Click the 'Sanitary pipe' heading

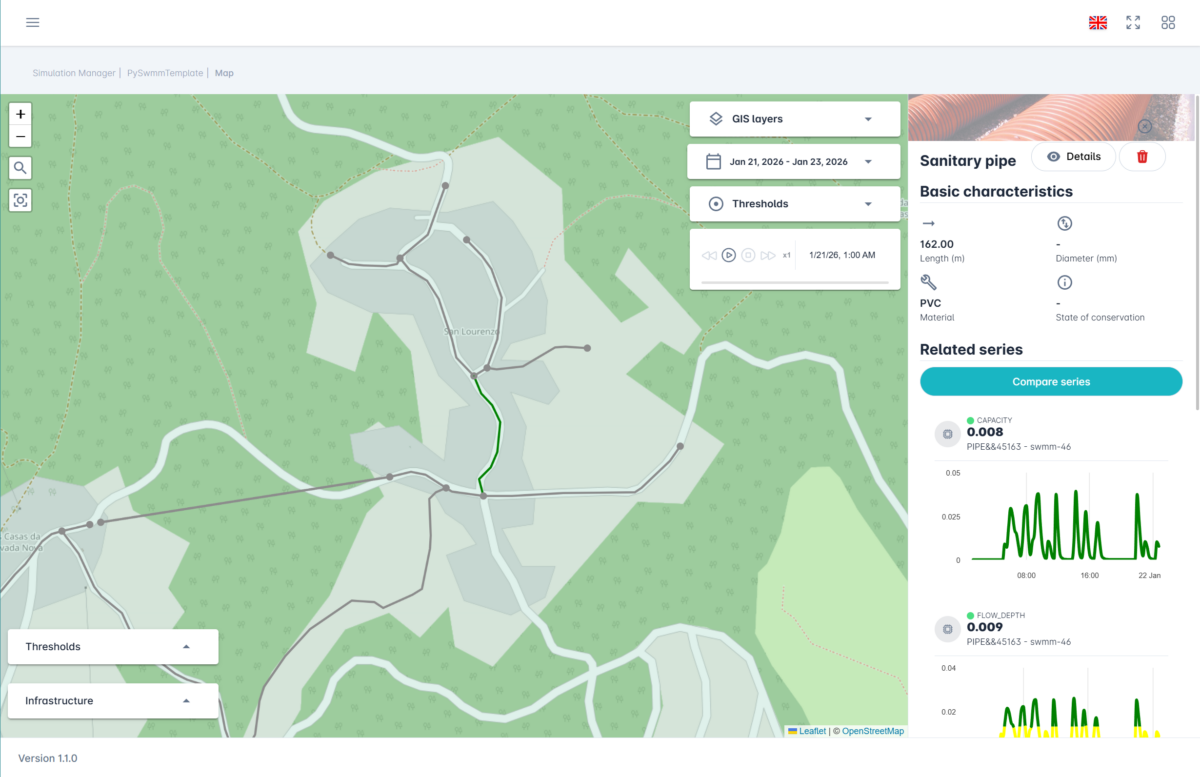[x=968, y=161]
